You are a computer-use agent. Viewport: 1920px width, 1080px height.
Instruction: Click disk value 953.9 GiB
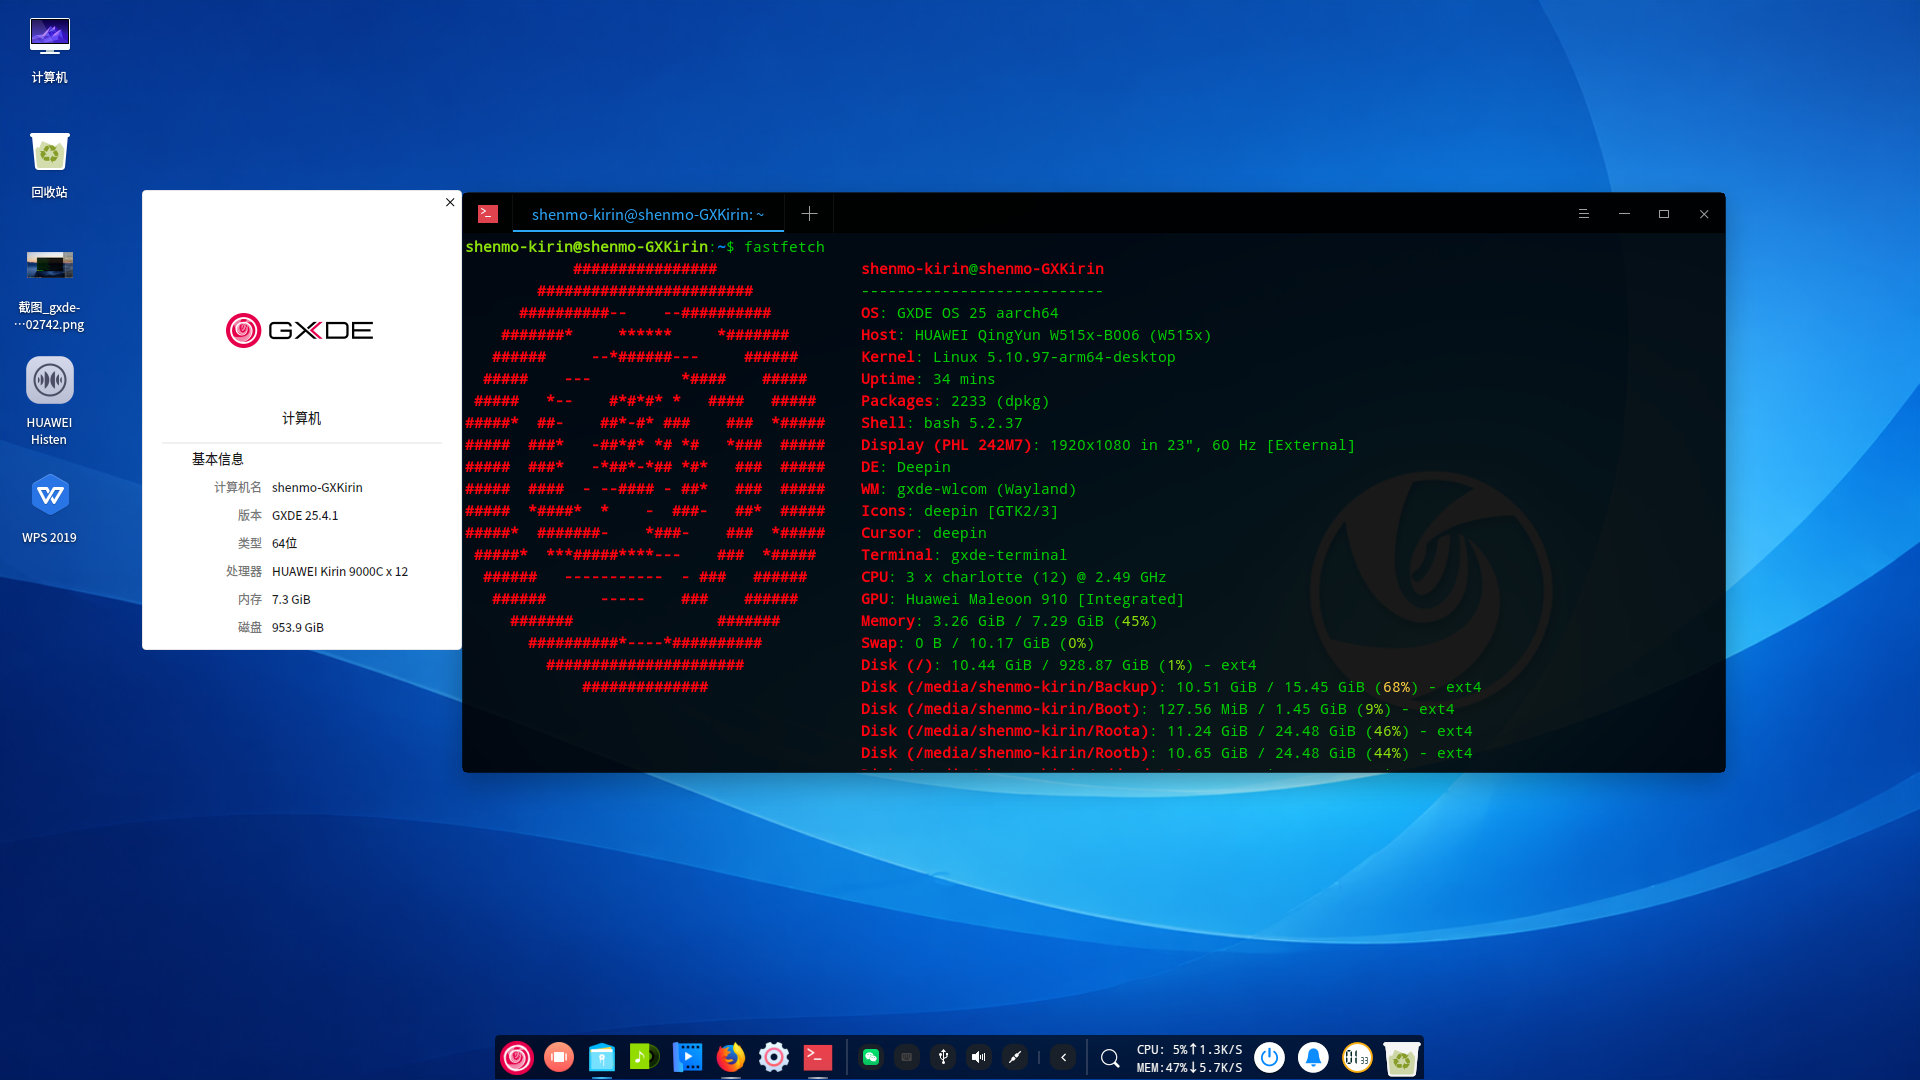(x=298, y=627)
